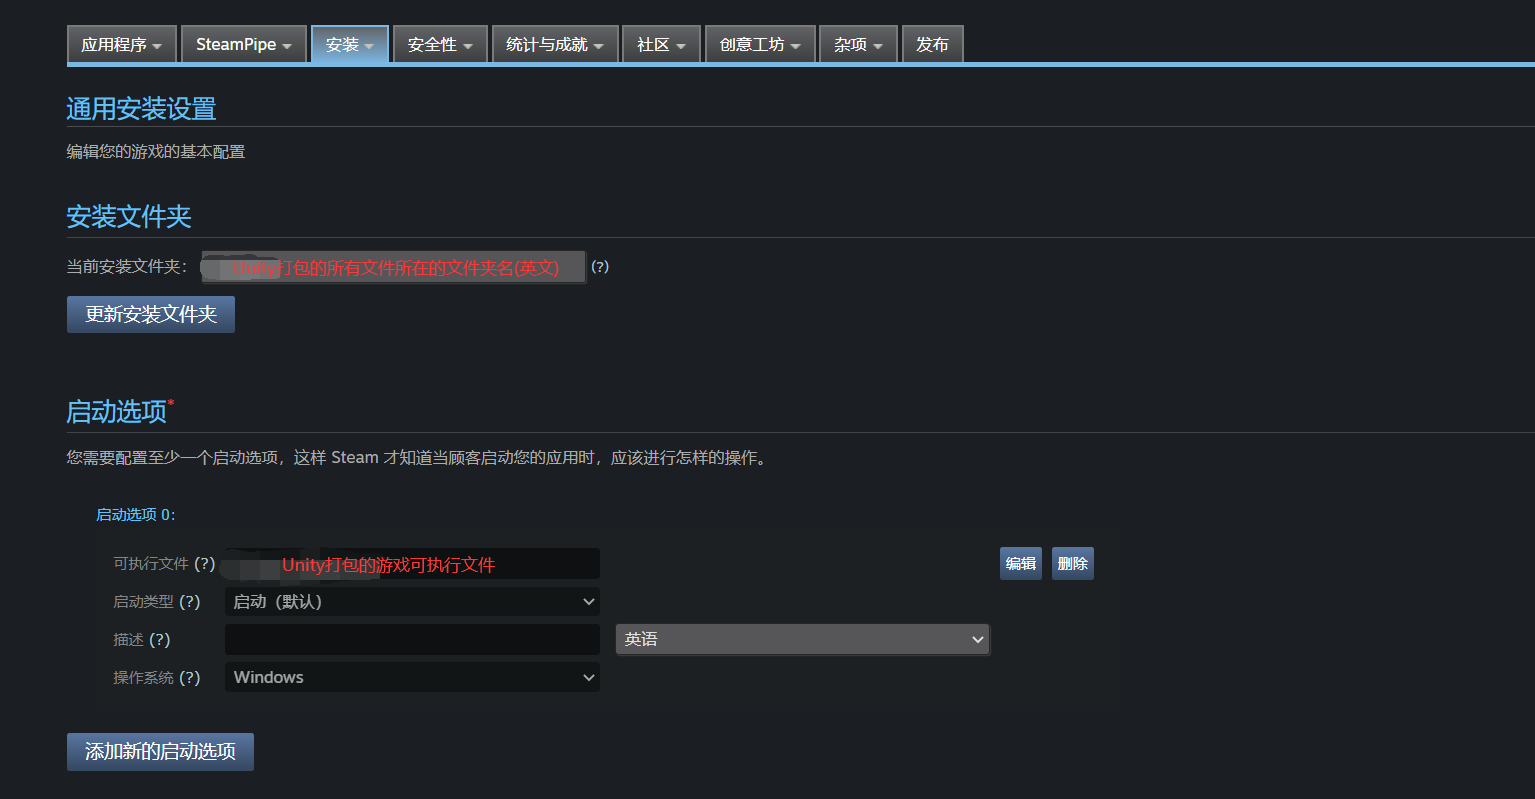Go to the 发布 tab
Screen dimensions: 1535x799
click(x=932, y=44)
